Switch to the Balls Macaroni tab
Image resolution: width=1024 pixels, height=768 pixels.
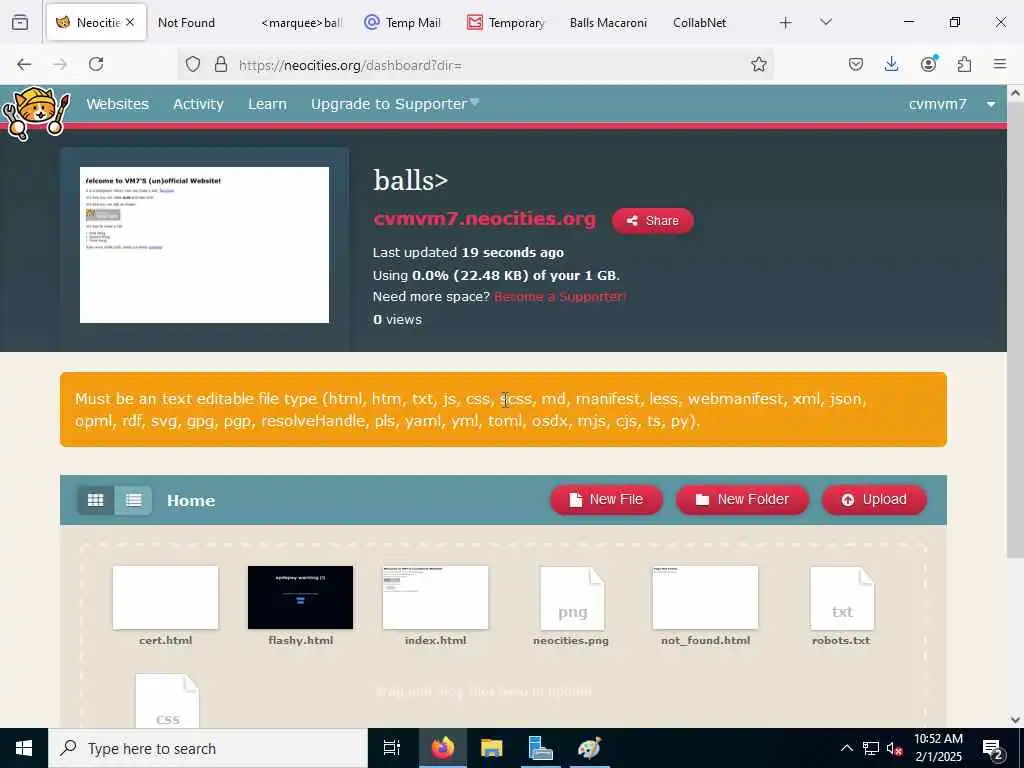[608, 23]
